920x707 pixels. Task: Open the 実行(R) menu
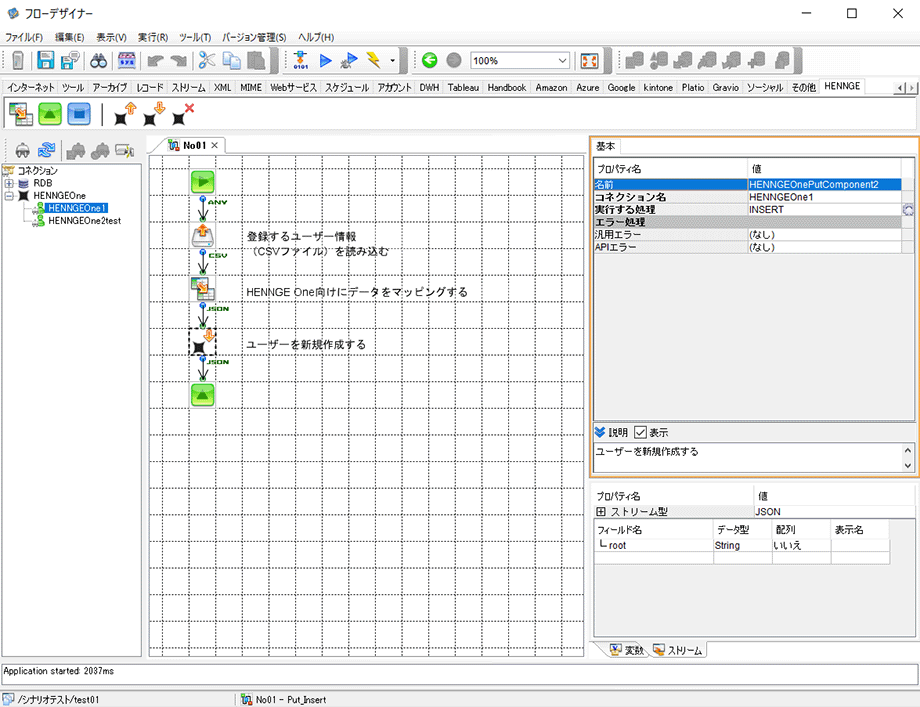click(153, 37)
